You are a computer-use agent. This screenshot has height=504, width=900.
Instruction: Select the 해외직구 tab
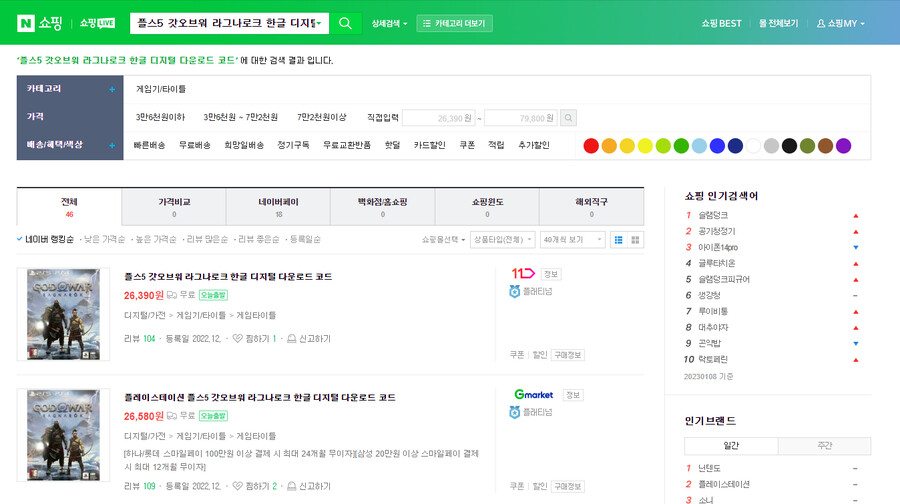591,207
